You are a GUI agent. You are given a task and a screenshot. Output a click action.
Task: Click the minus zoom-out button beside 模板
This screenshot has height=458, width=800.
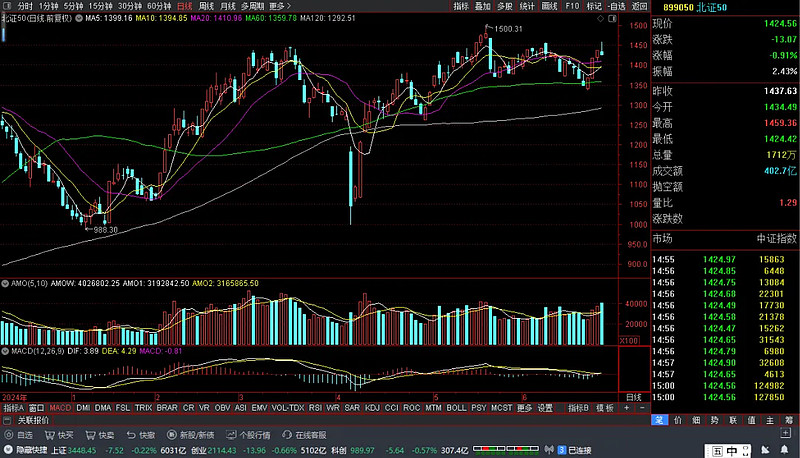pos(641,408)
